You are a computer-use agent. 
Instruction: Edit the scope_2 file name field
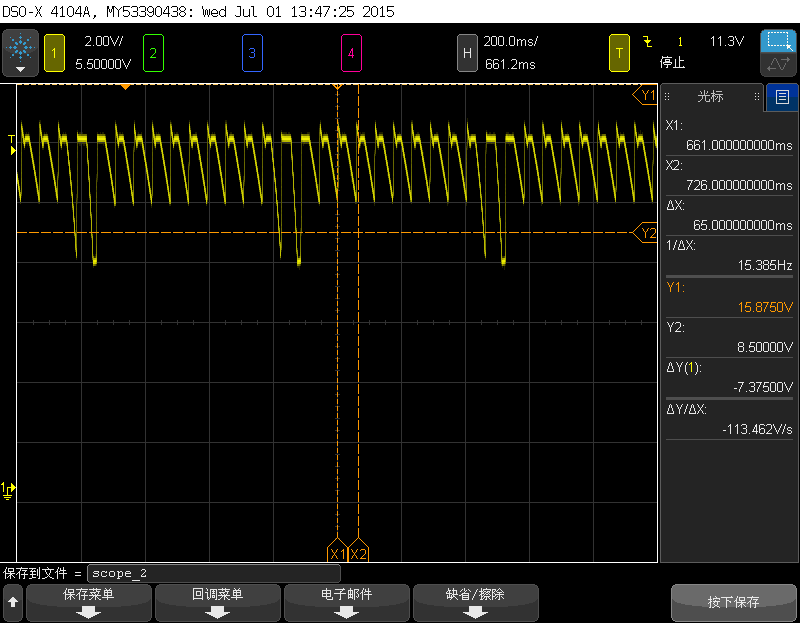pyautogui.click(x=214, y=574)
